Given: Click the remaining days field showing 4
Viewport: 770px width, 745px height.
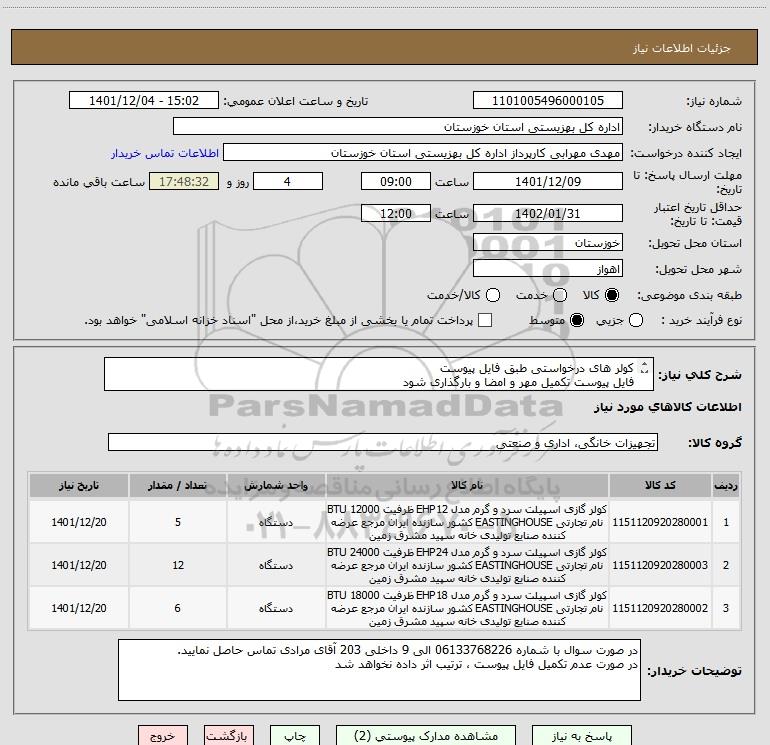Looking at the screenshot, I should pos(288,181).
